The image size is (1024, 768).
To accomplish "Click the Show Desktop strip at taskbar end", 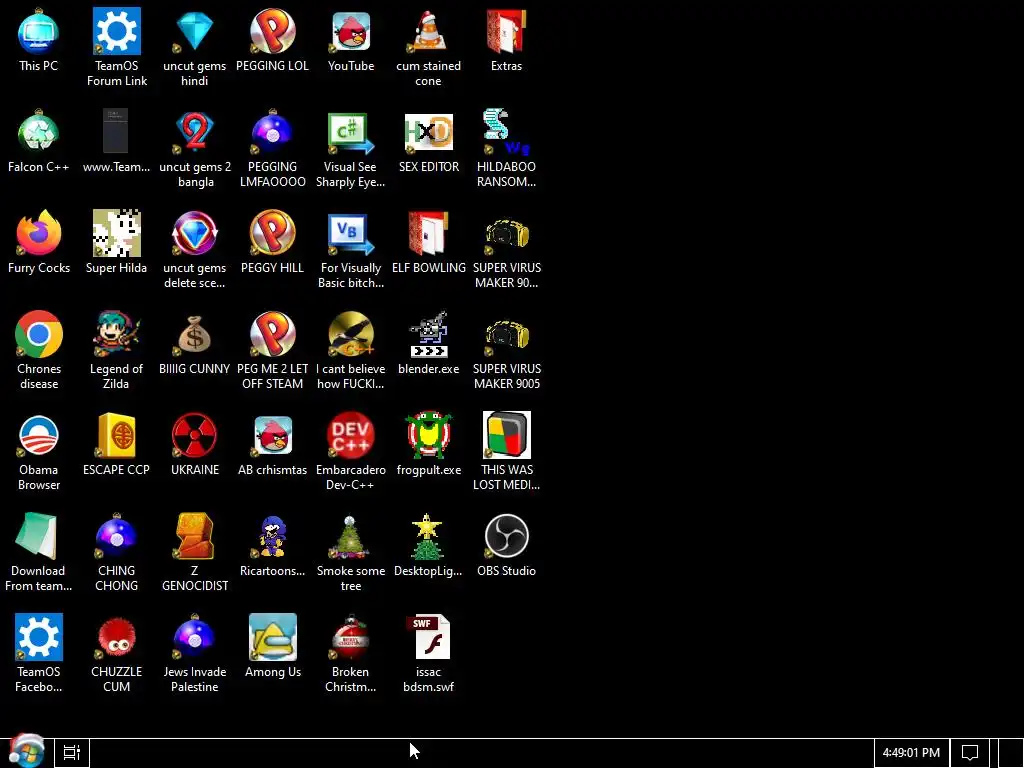I will pyautogui.click(x=1011, y=753).
